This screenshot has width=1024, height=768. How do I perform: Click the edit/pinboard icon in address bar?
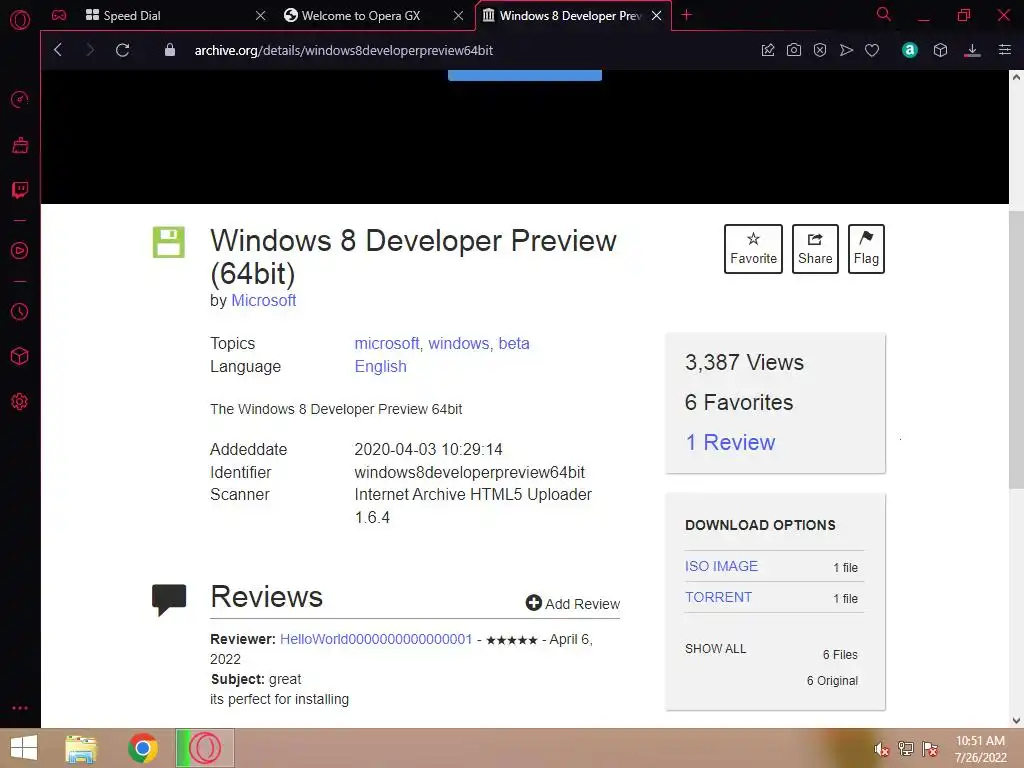click(768, 50)
